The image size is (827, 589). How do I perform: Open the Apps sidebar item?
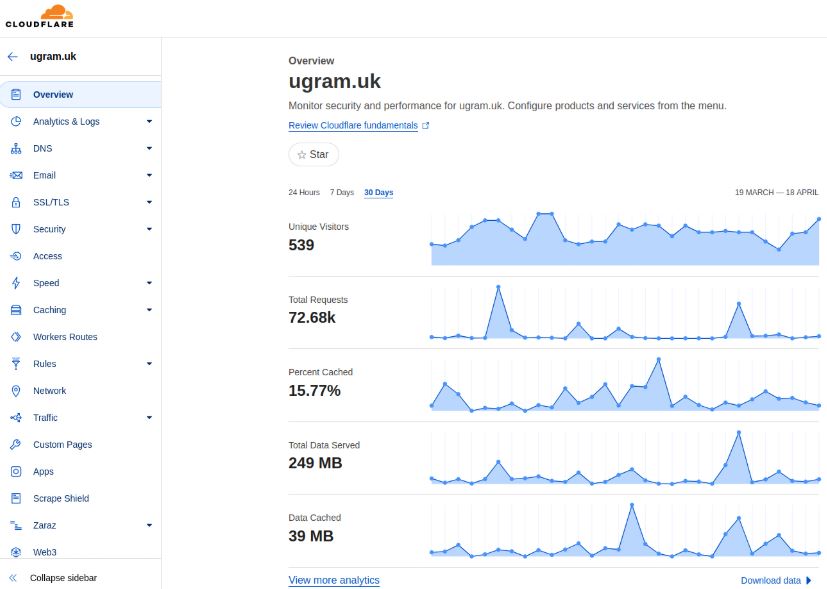coord(81,471)
